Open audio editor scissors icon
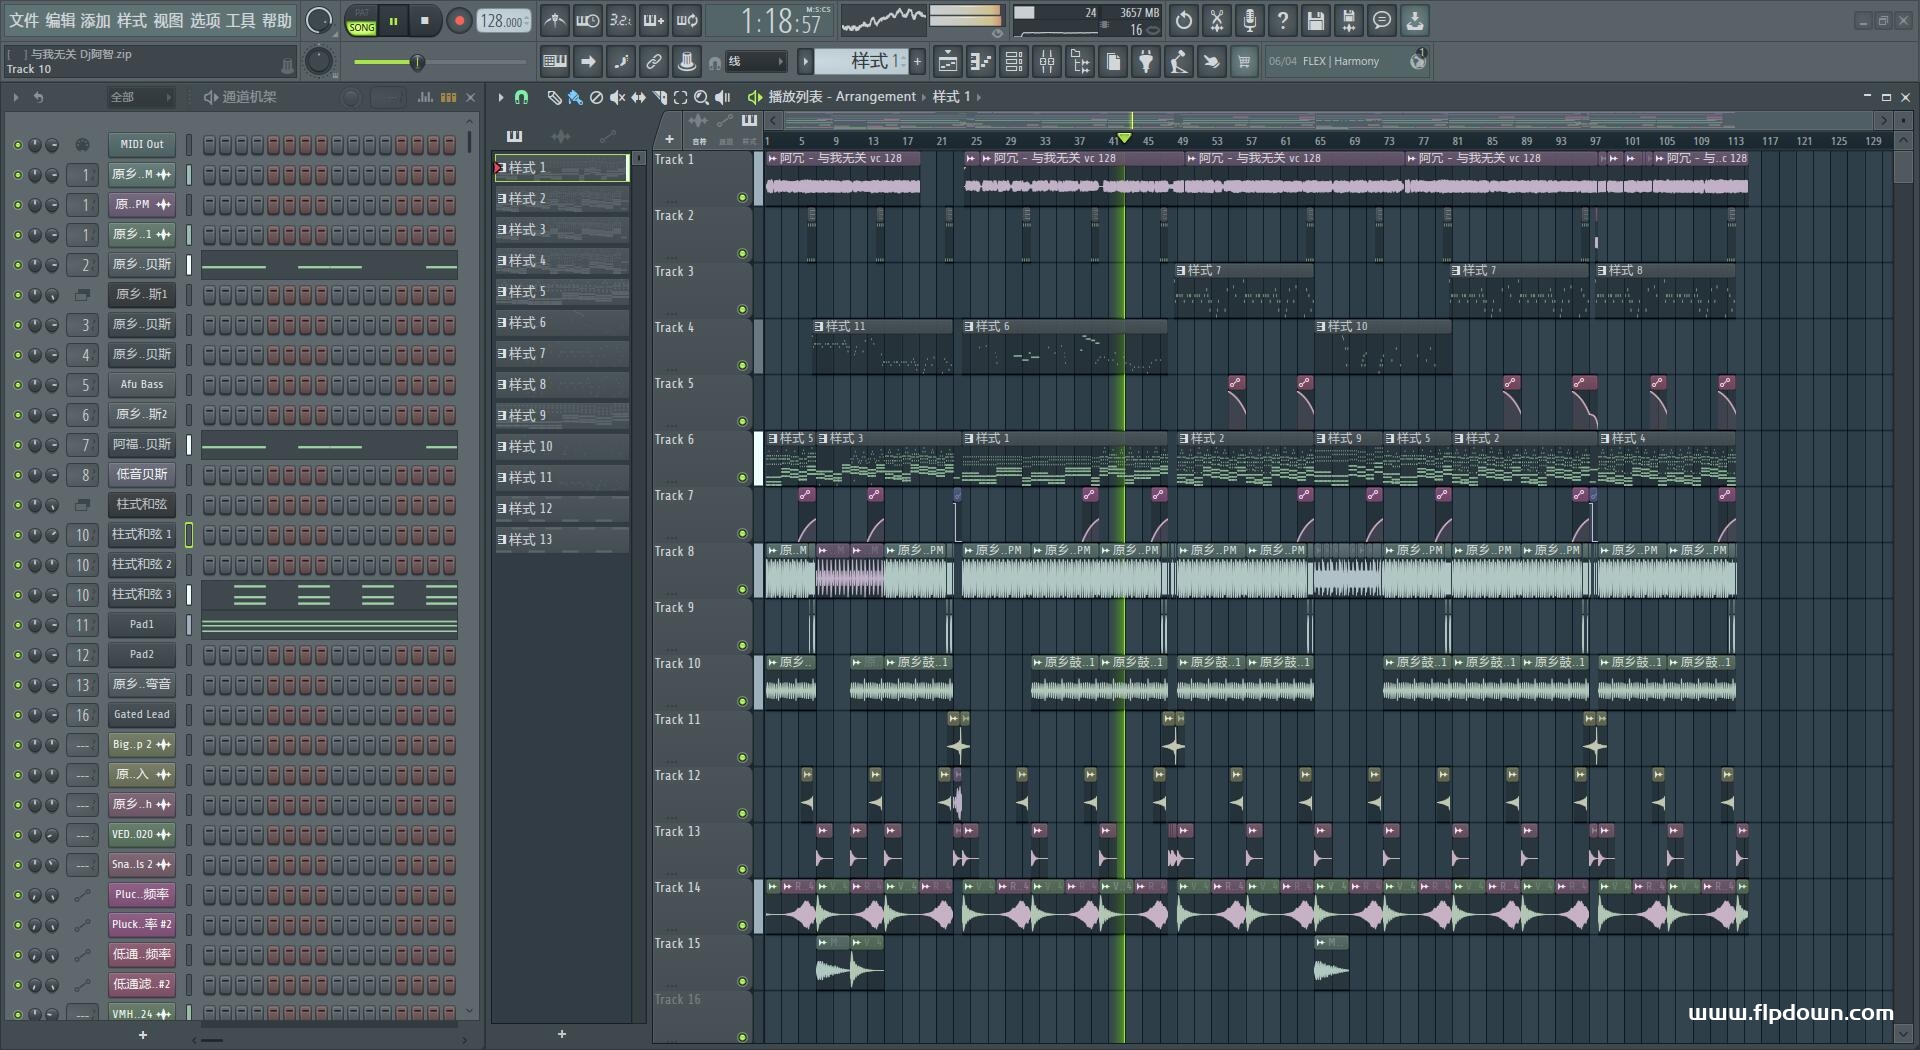Screen dimensions: 1920x1050 tap(1217, 20)
